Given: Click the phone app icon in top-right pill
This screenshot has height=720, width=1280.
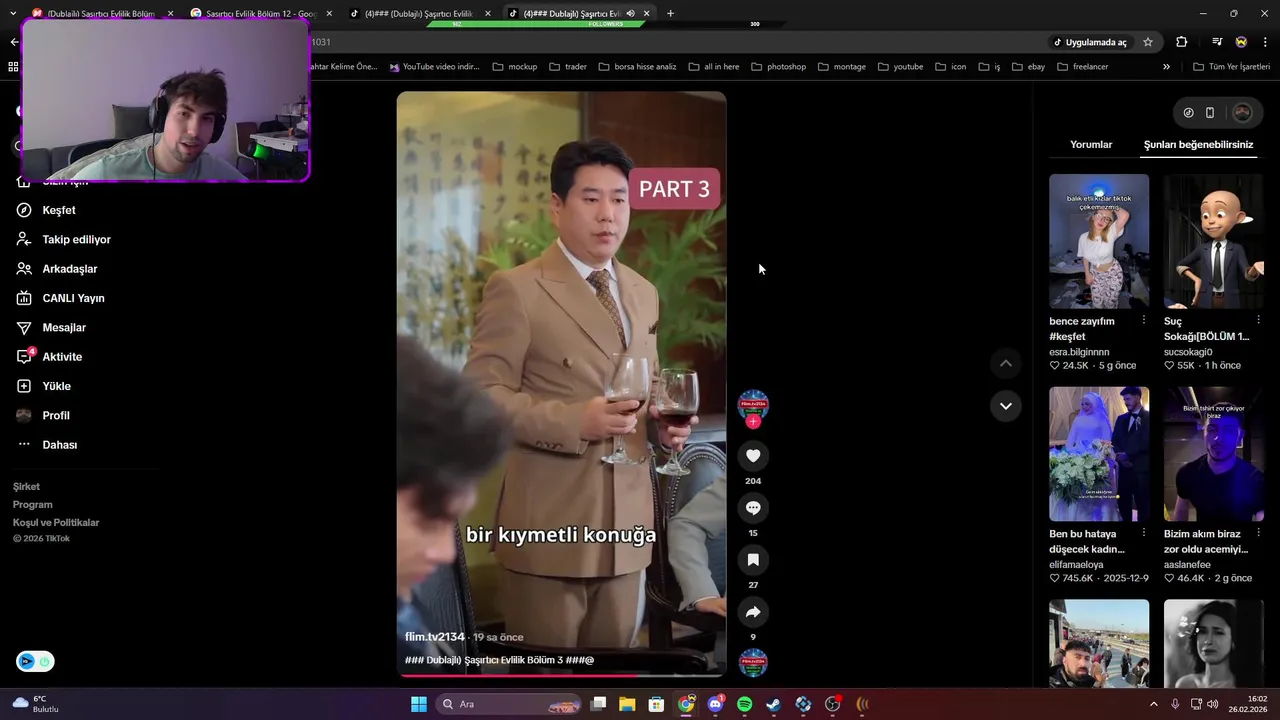Looking at the screenshot, I should [1210, 113].
